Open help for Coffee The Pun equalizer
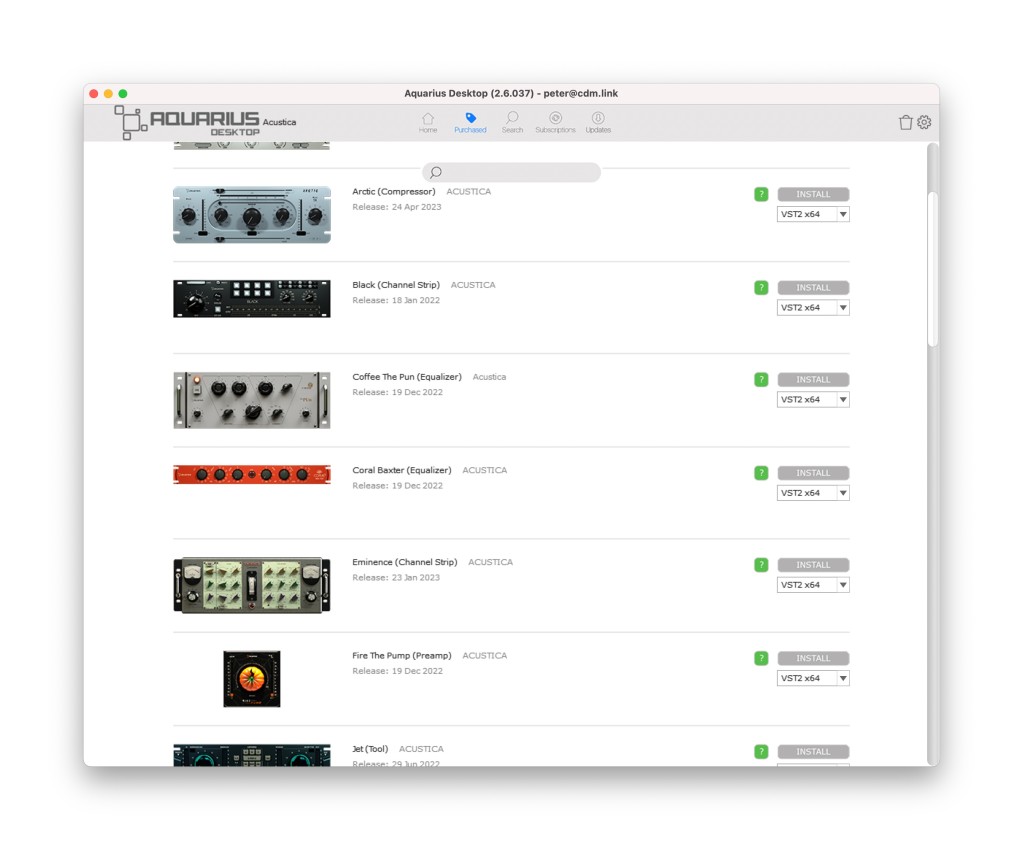1023x850 pixels. [761, 380]
